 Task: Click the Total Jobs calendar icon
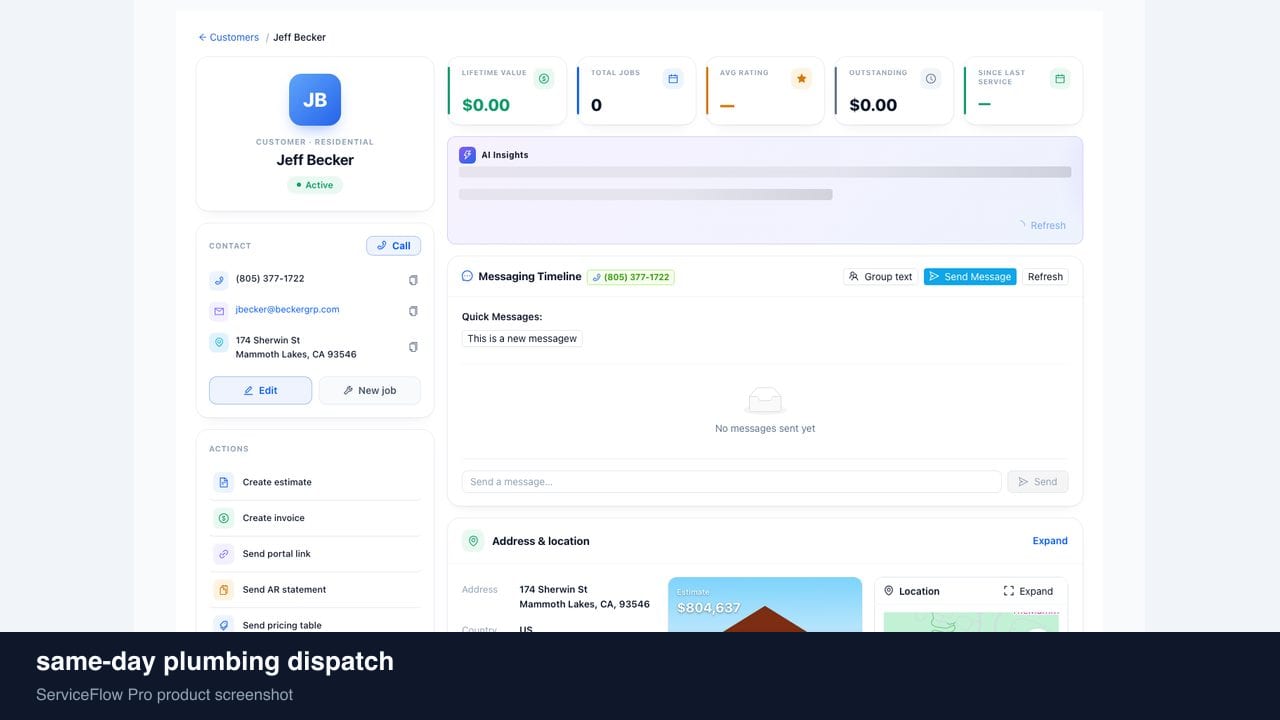coord(673,78)
